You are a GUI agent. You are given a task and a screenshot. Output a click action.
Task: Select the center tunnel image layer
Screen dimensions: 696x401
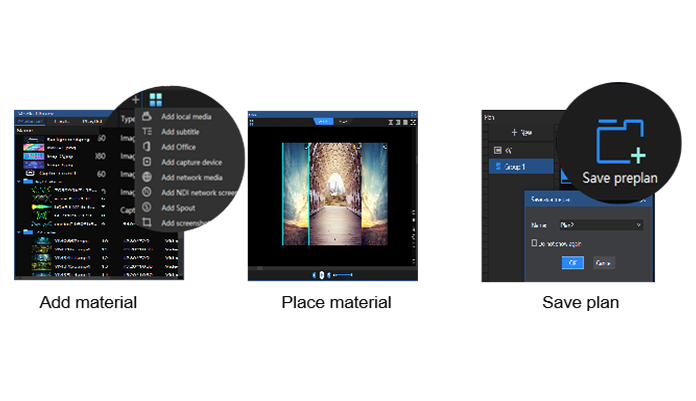pos(335,194)
